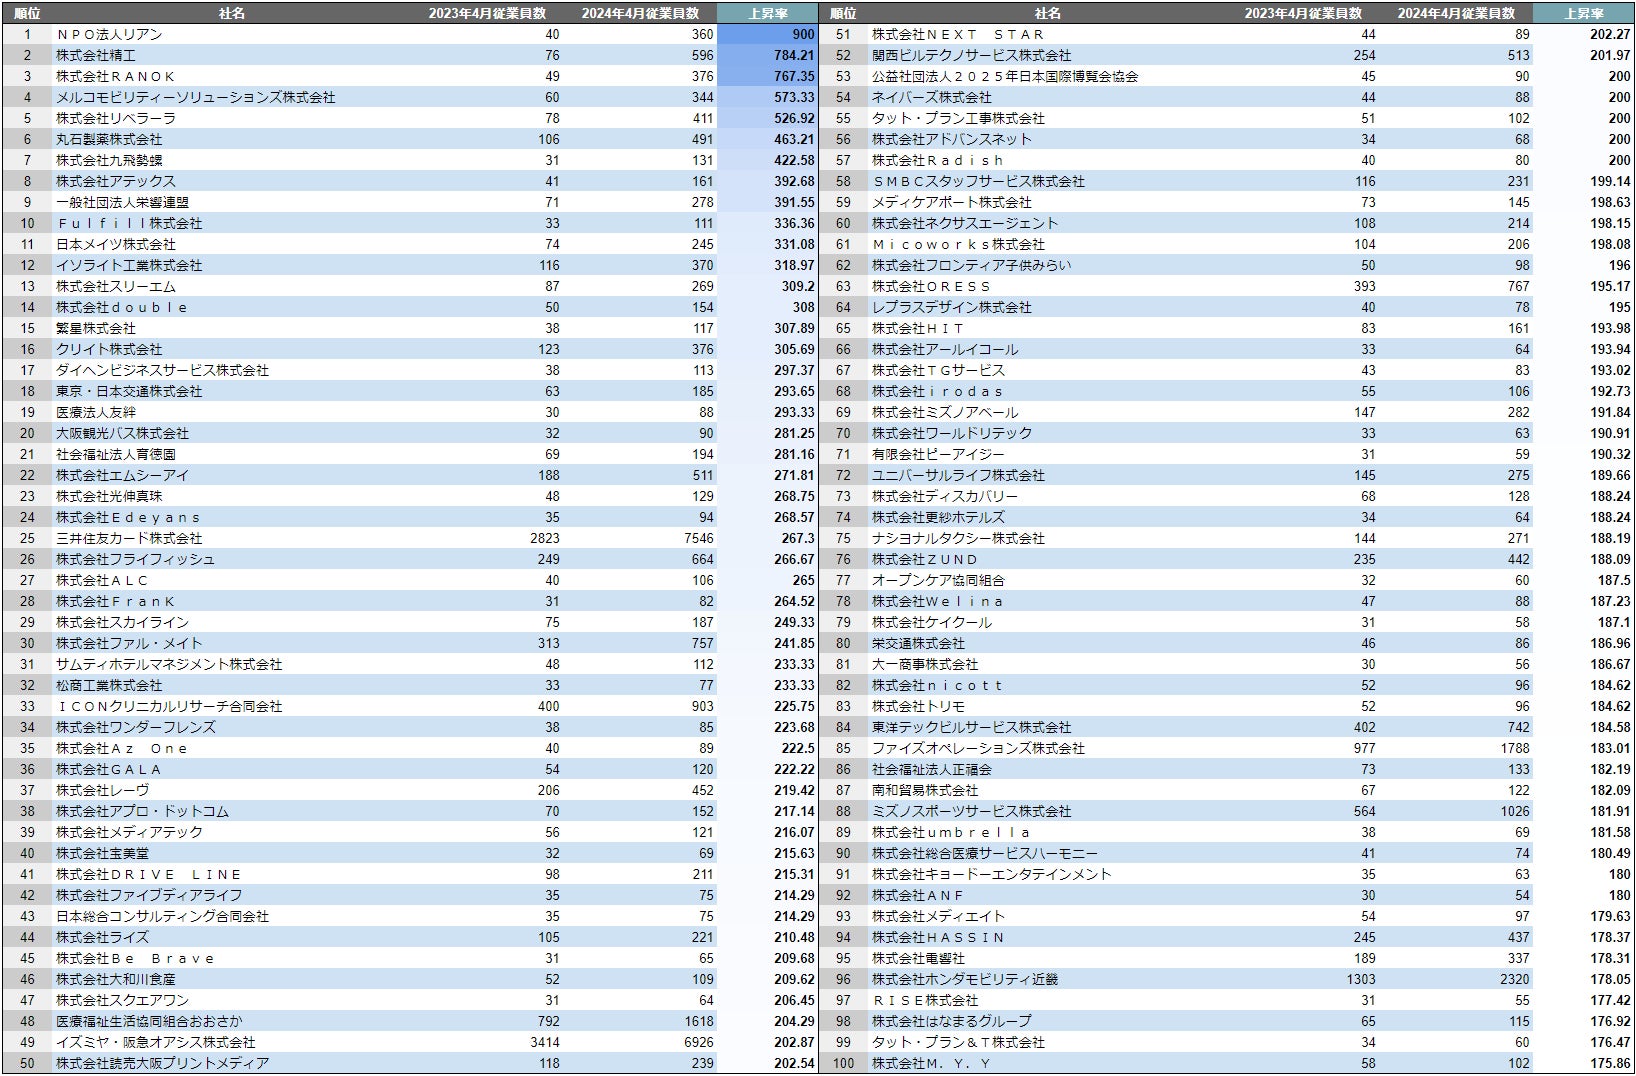The width and height of the screenshot is (1636, 1076).
Task: Click the 株式会社エムシーアイ cell
Action: point(122,475)
